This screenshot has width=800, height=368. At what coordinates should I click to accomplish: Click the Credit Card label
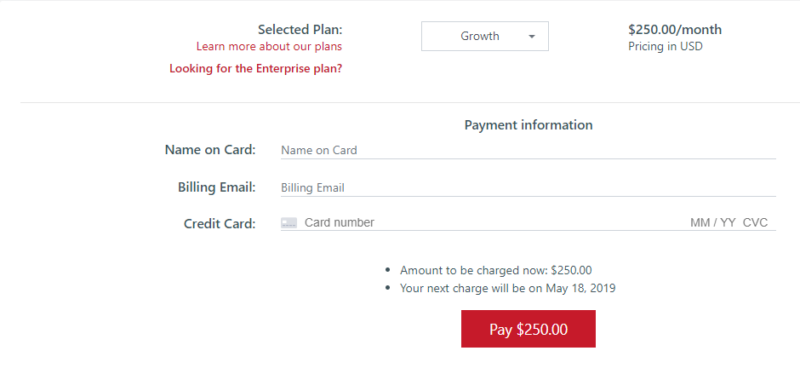(220, 224)
